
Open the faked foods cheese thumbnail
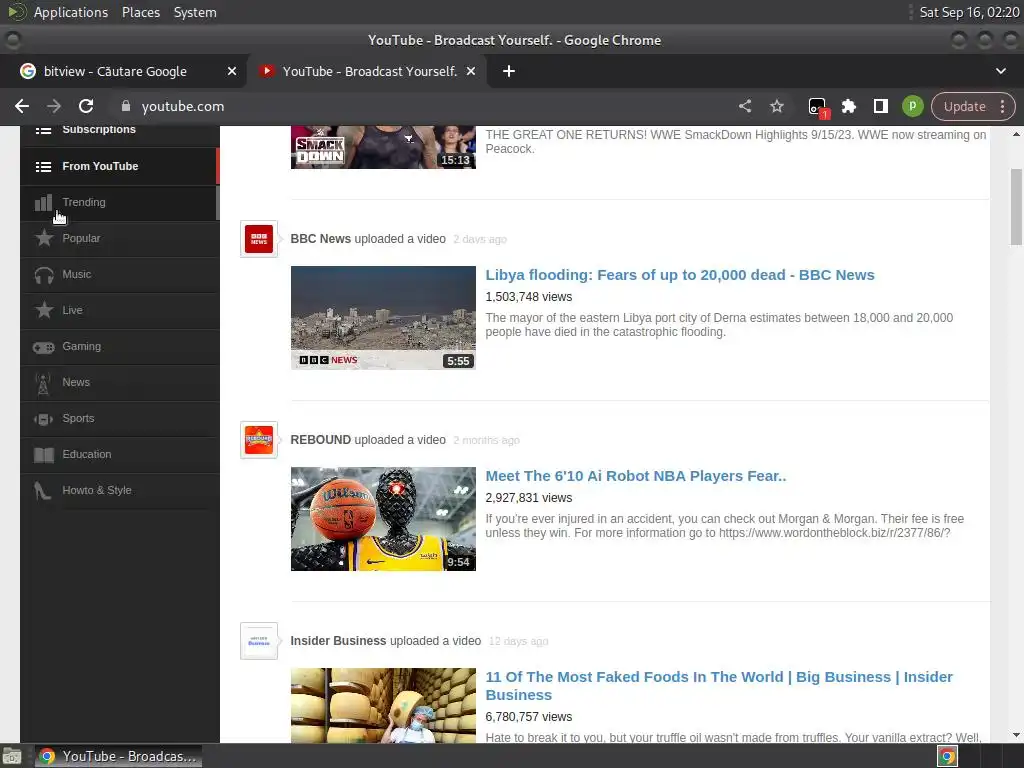coord(383,705)
